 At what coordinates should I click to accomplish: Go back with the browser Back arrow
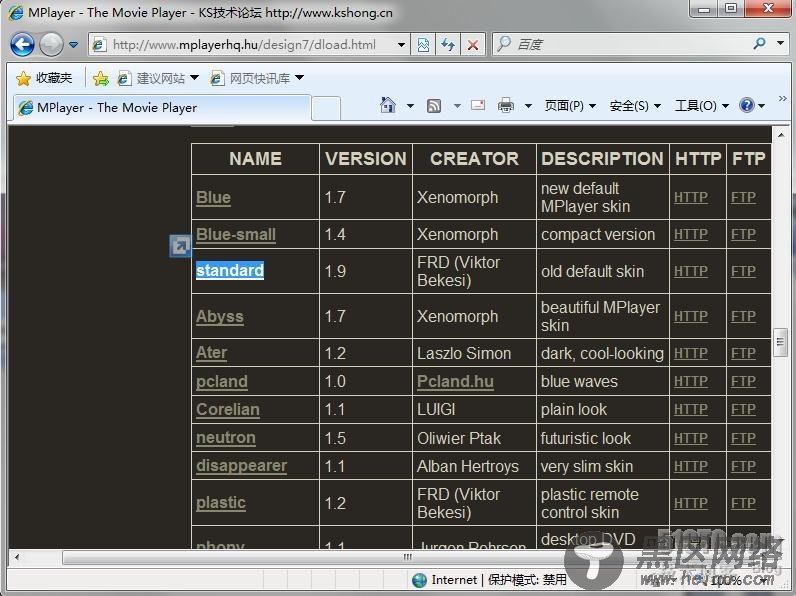coord(22,45)
